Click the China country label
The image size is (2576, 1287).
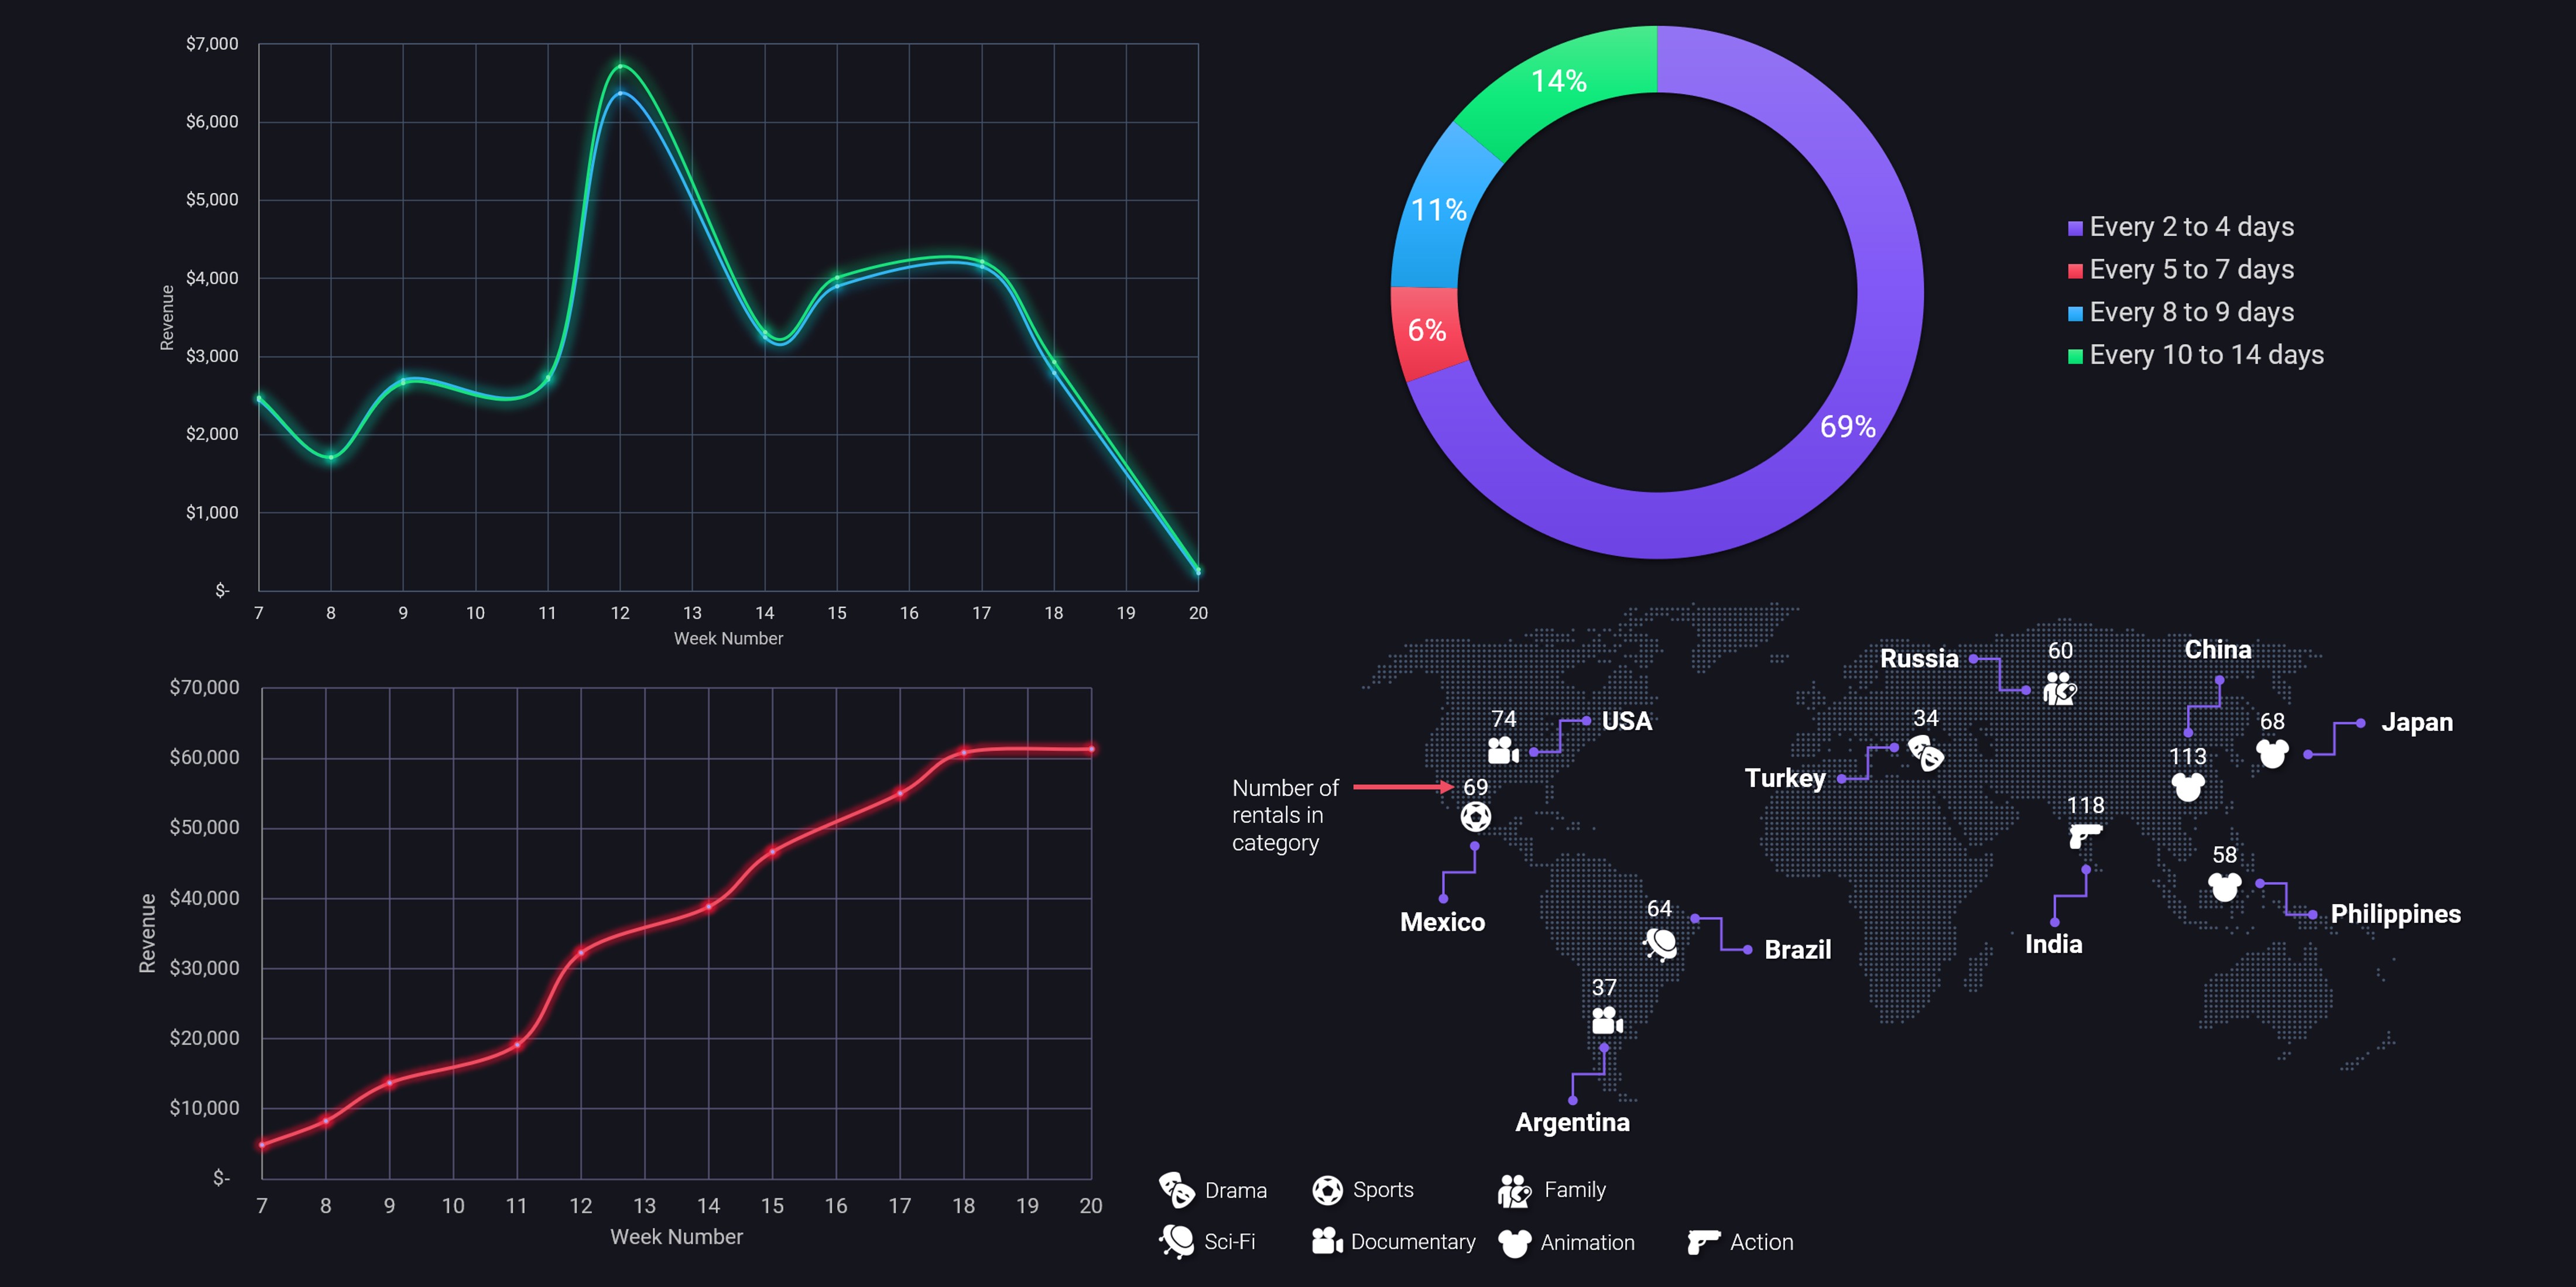pos(2218,650)
